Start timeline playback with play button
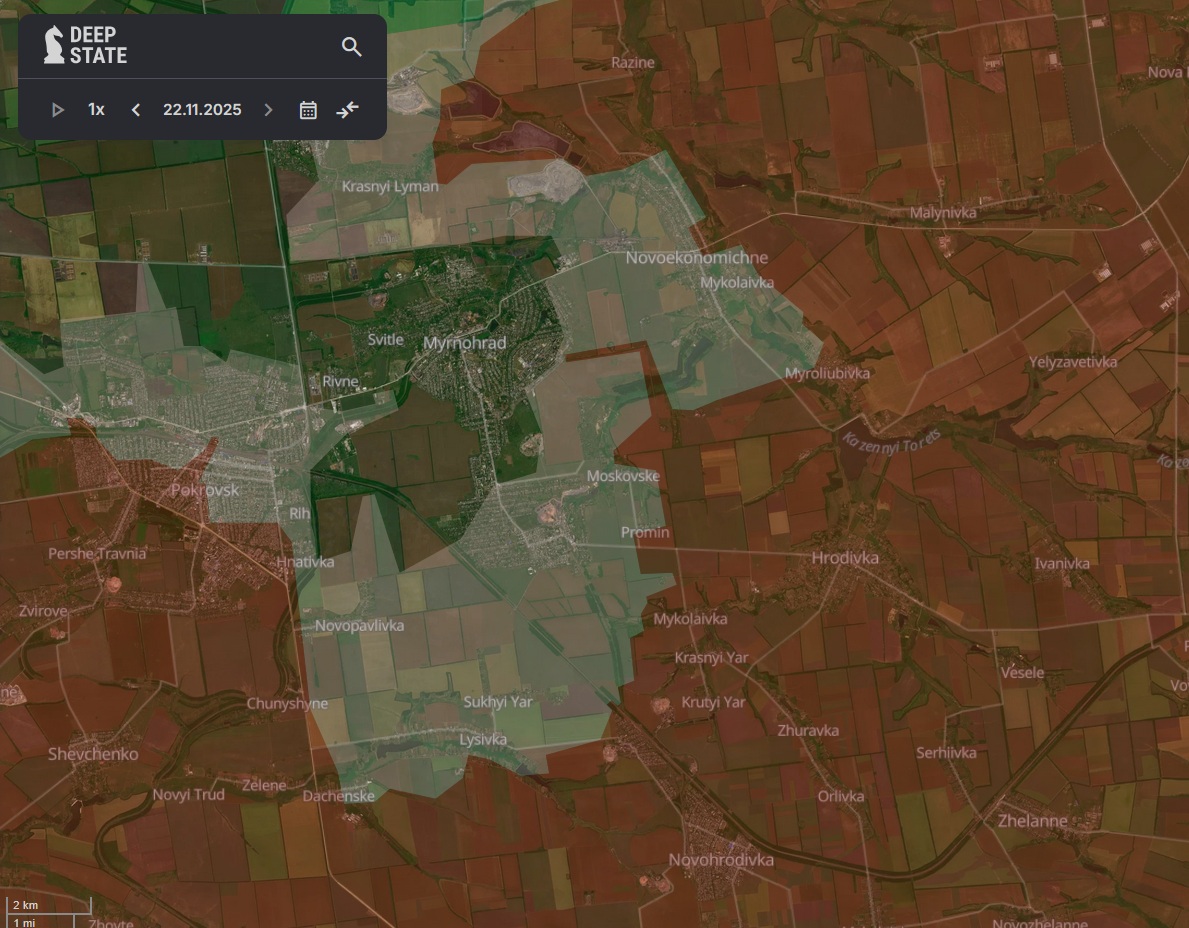The image size is (1189, 928). pos(58,110)
